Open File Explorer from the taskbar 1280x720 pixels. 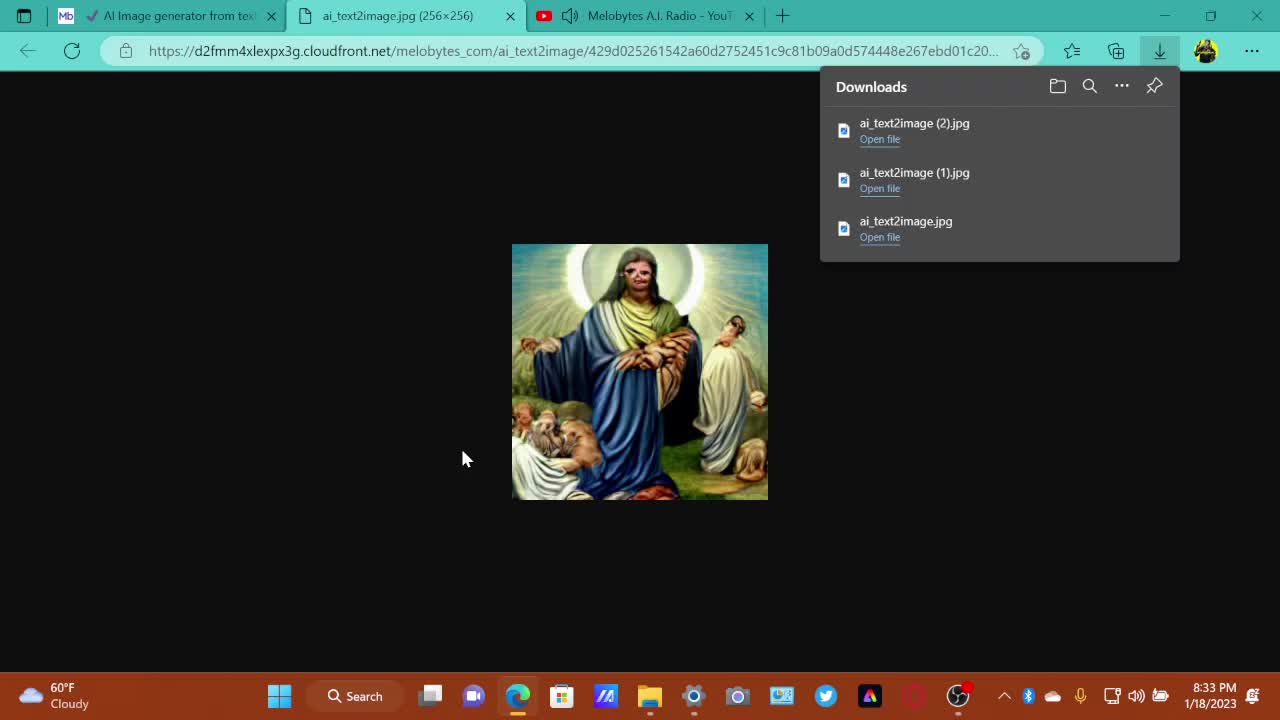(x=650, y=696)
